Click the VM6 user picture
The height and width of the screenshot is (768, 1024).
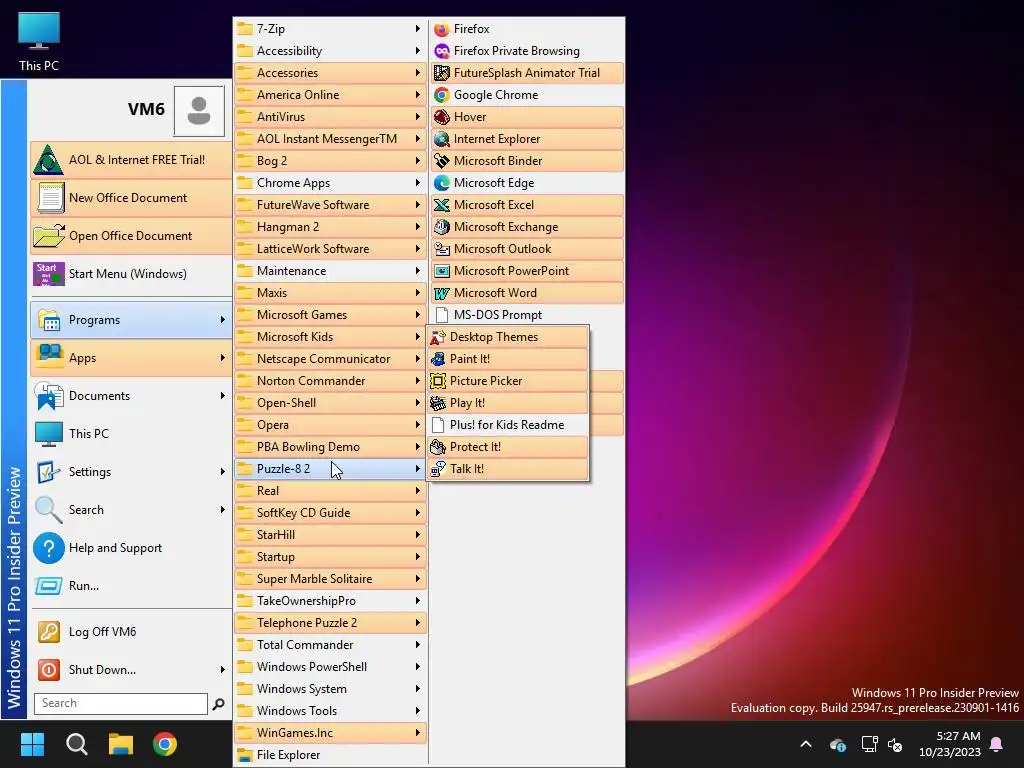(x=199, y=110)
